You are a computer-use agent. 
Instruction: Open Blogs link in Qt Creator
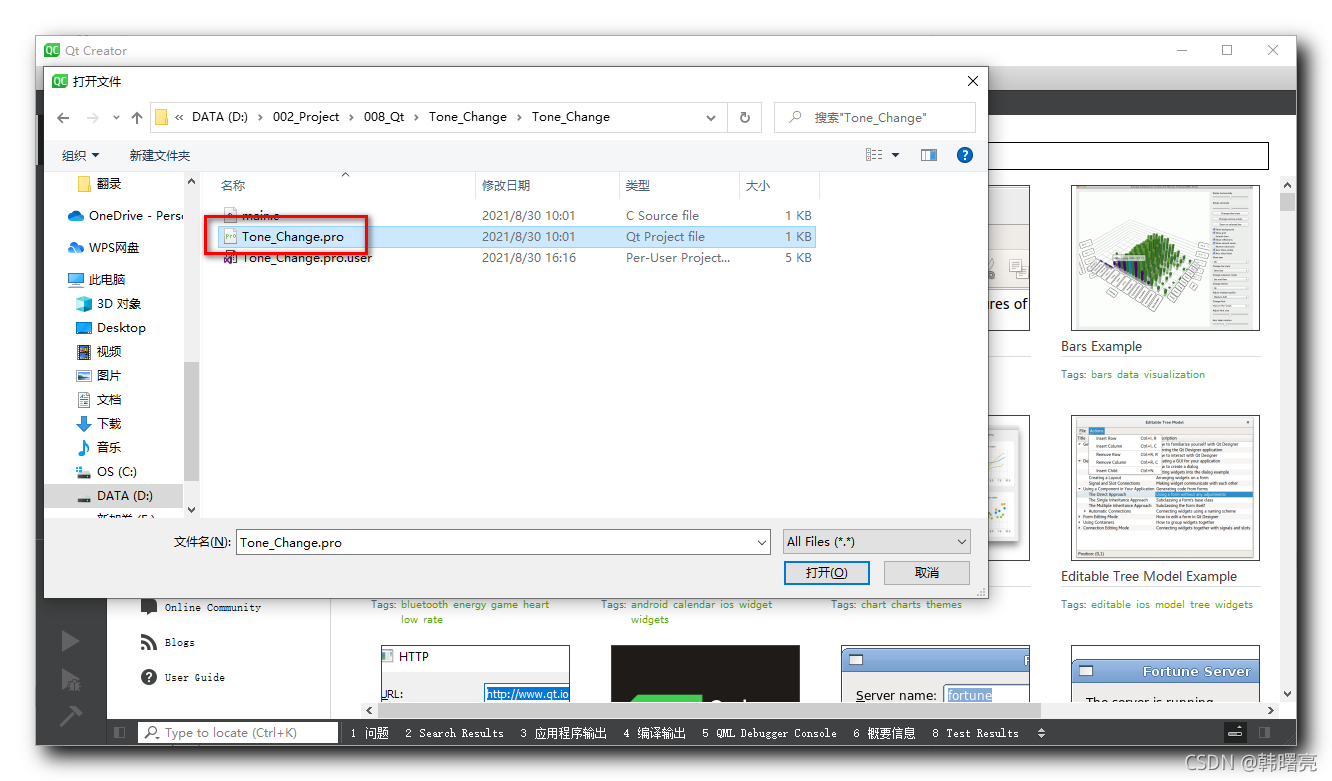point(167,642)
